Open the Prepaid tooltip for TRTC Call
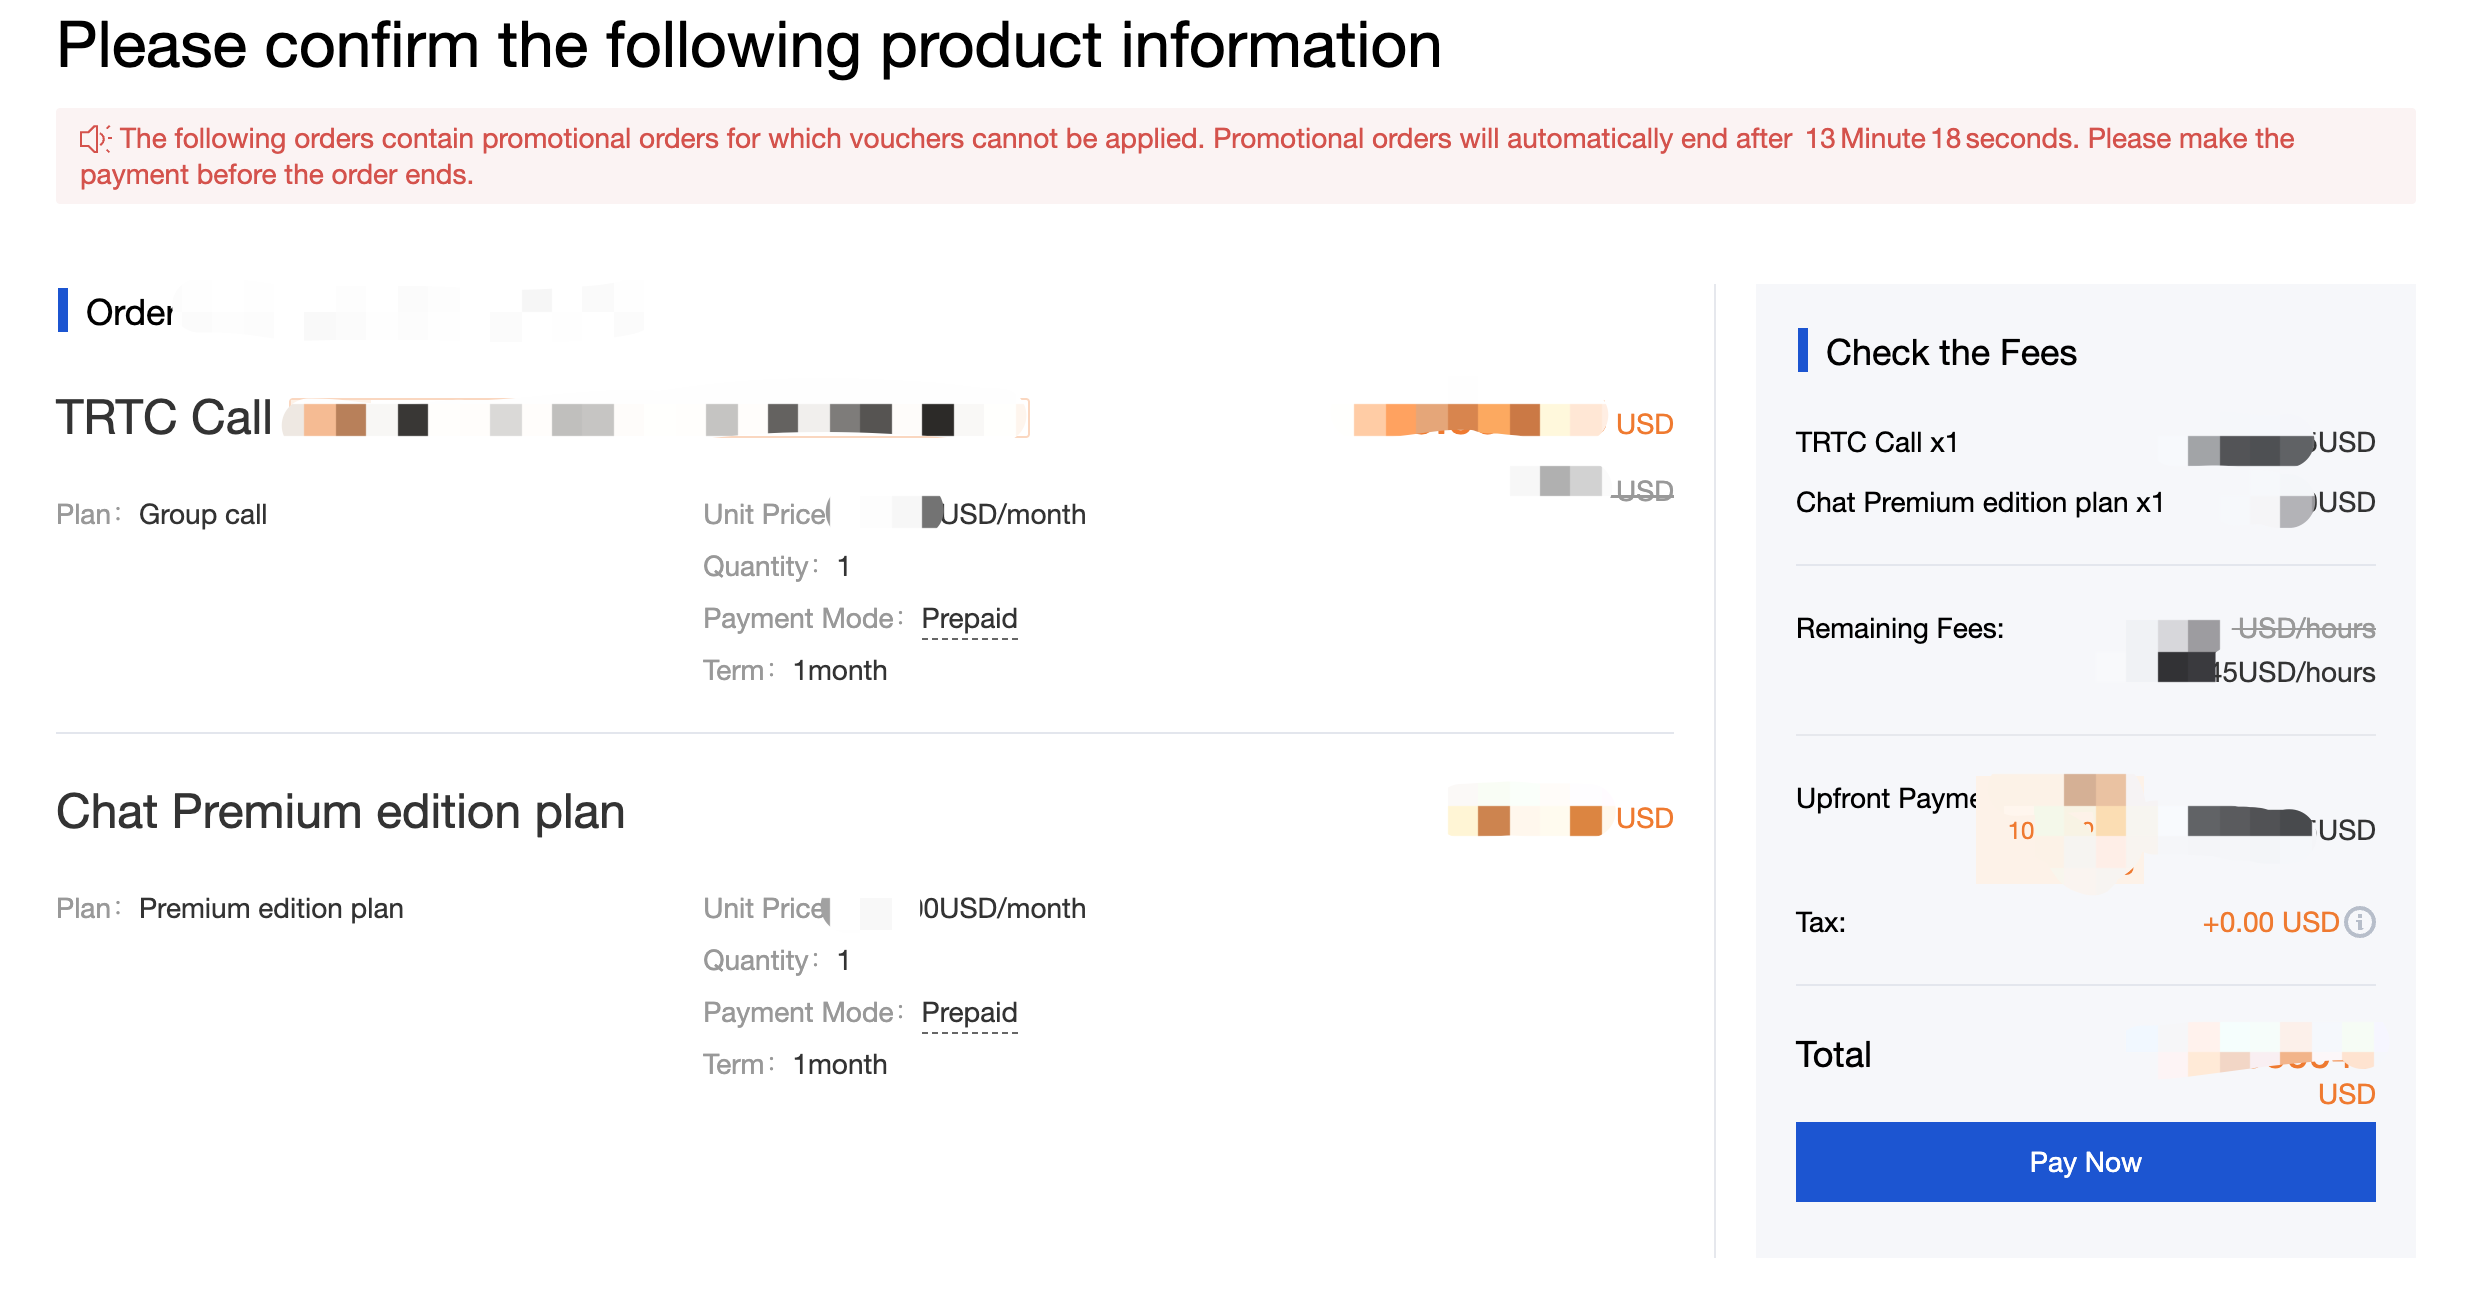This screenshot has width=2470, height=1312. point(969,618)
